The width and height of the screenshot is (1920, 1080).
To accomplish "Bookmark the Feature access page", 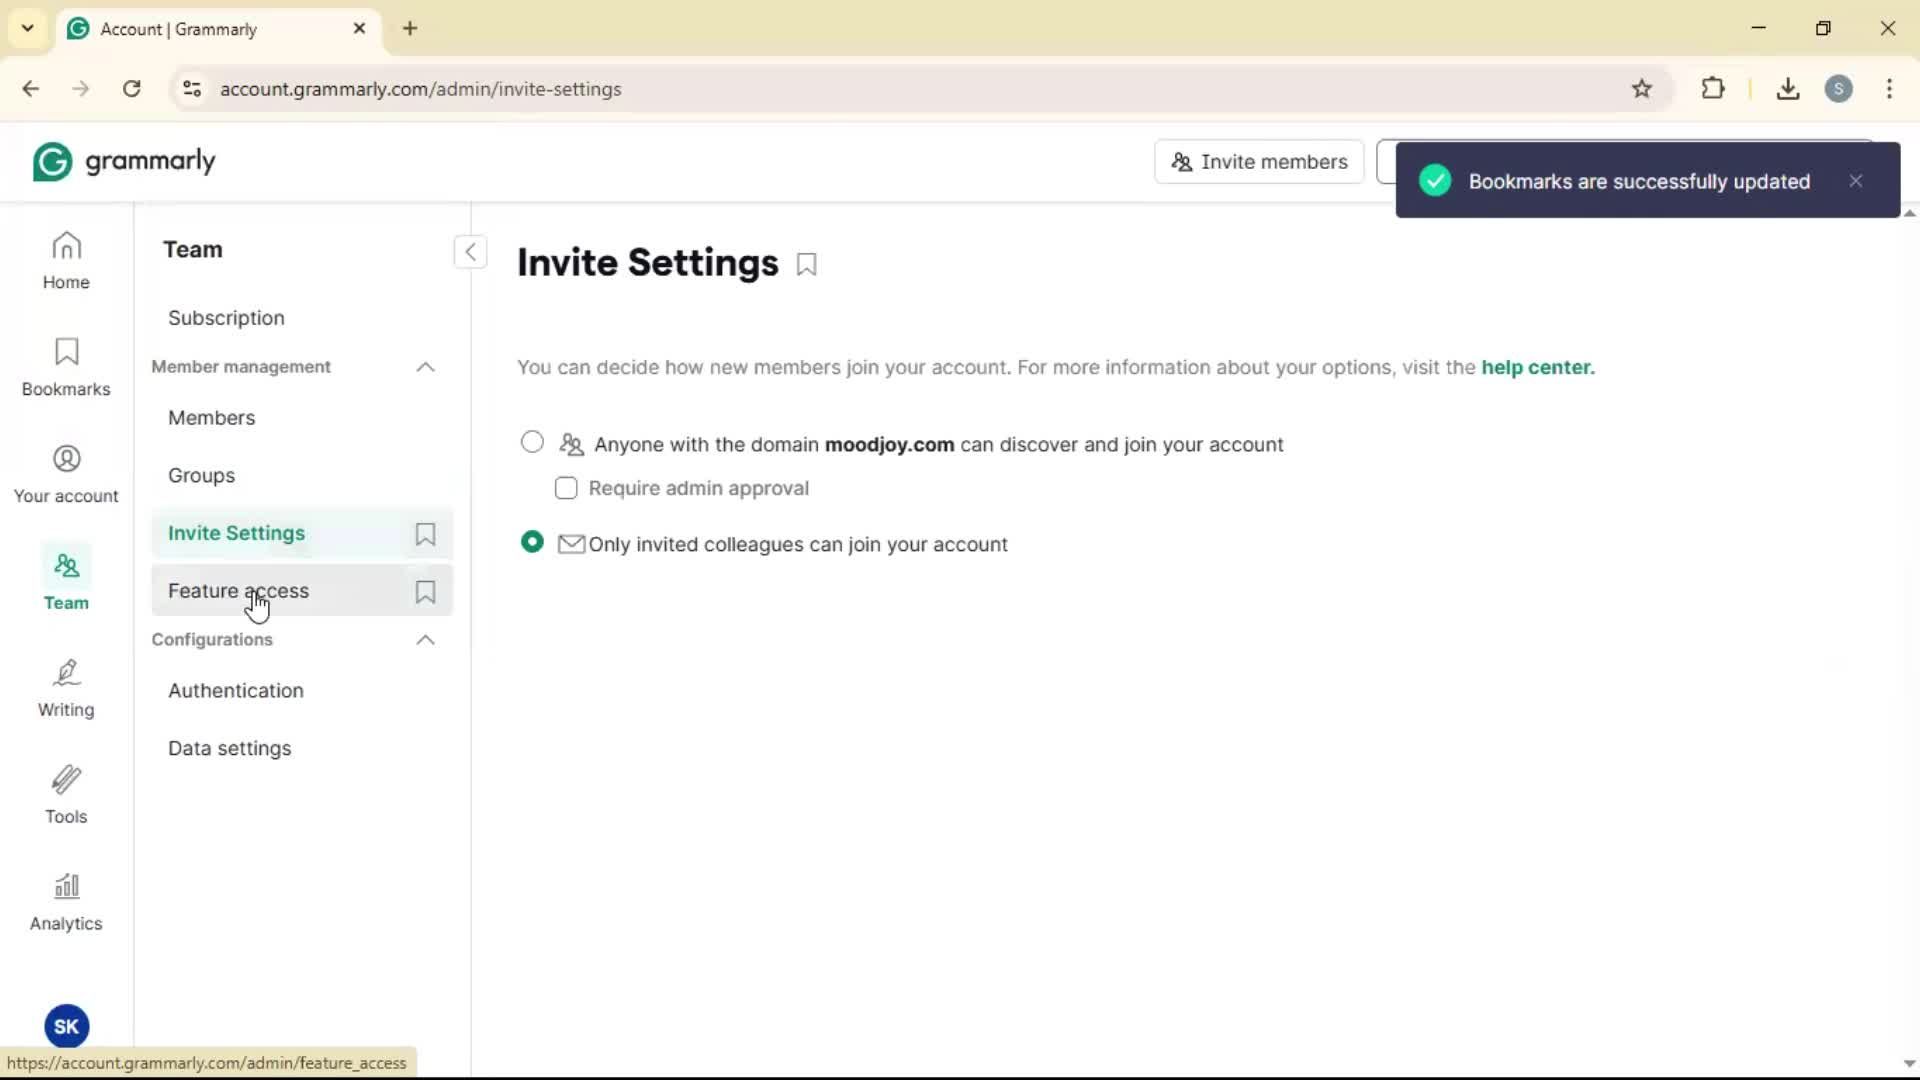I will coord(425,592).
